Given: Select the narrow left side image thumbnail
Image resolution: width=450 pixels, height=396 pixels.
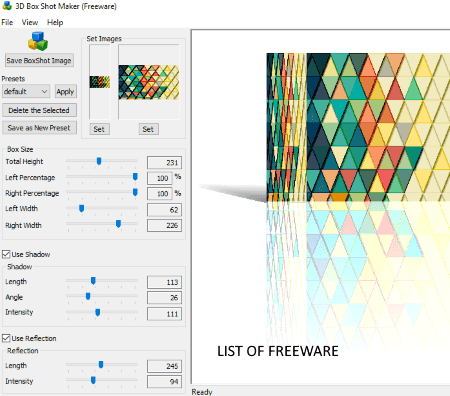Looking at the screenshot, I should (99, 82).
